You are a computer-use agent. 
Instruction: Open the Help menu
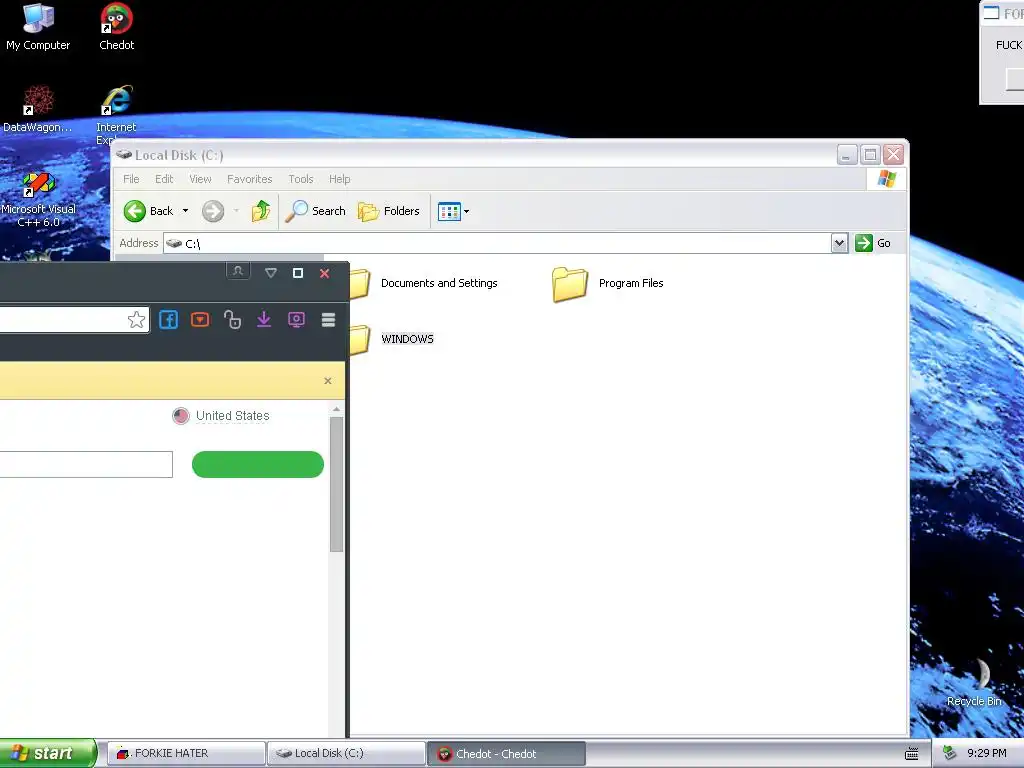tap(339, 179)
